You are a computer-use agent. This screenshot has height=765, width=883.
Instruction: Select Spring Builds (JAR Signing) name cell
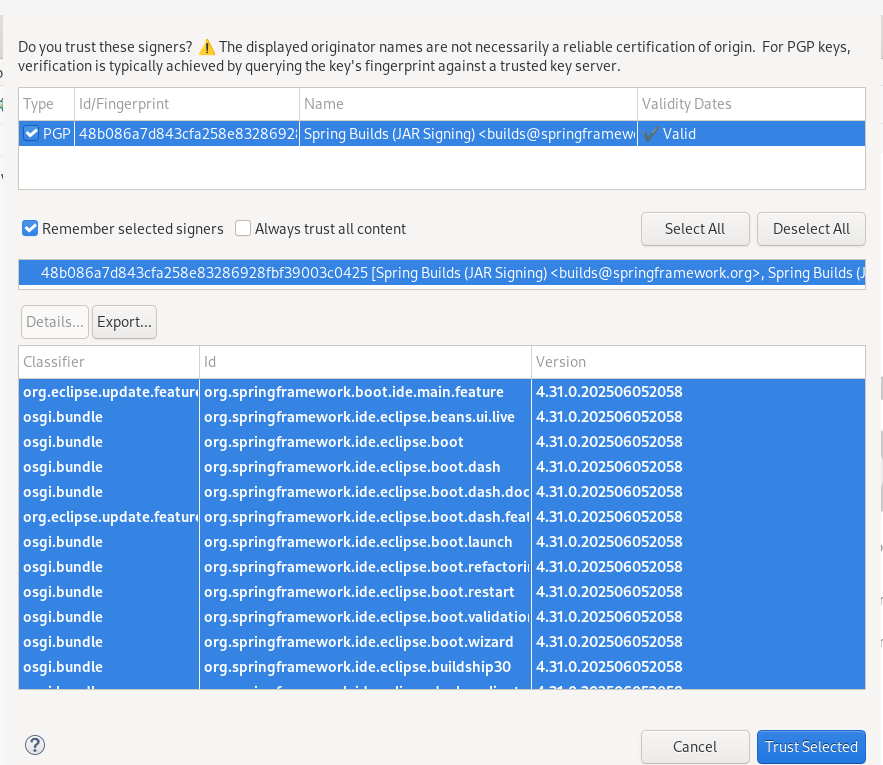469,134
